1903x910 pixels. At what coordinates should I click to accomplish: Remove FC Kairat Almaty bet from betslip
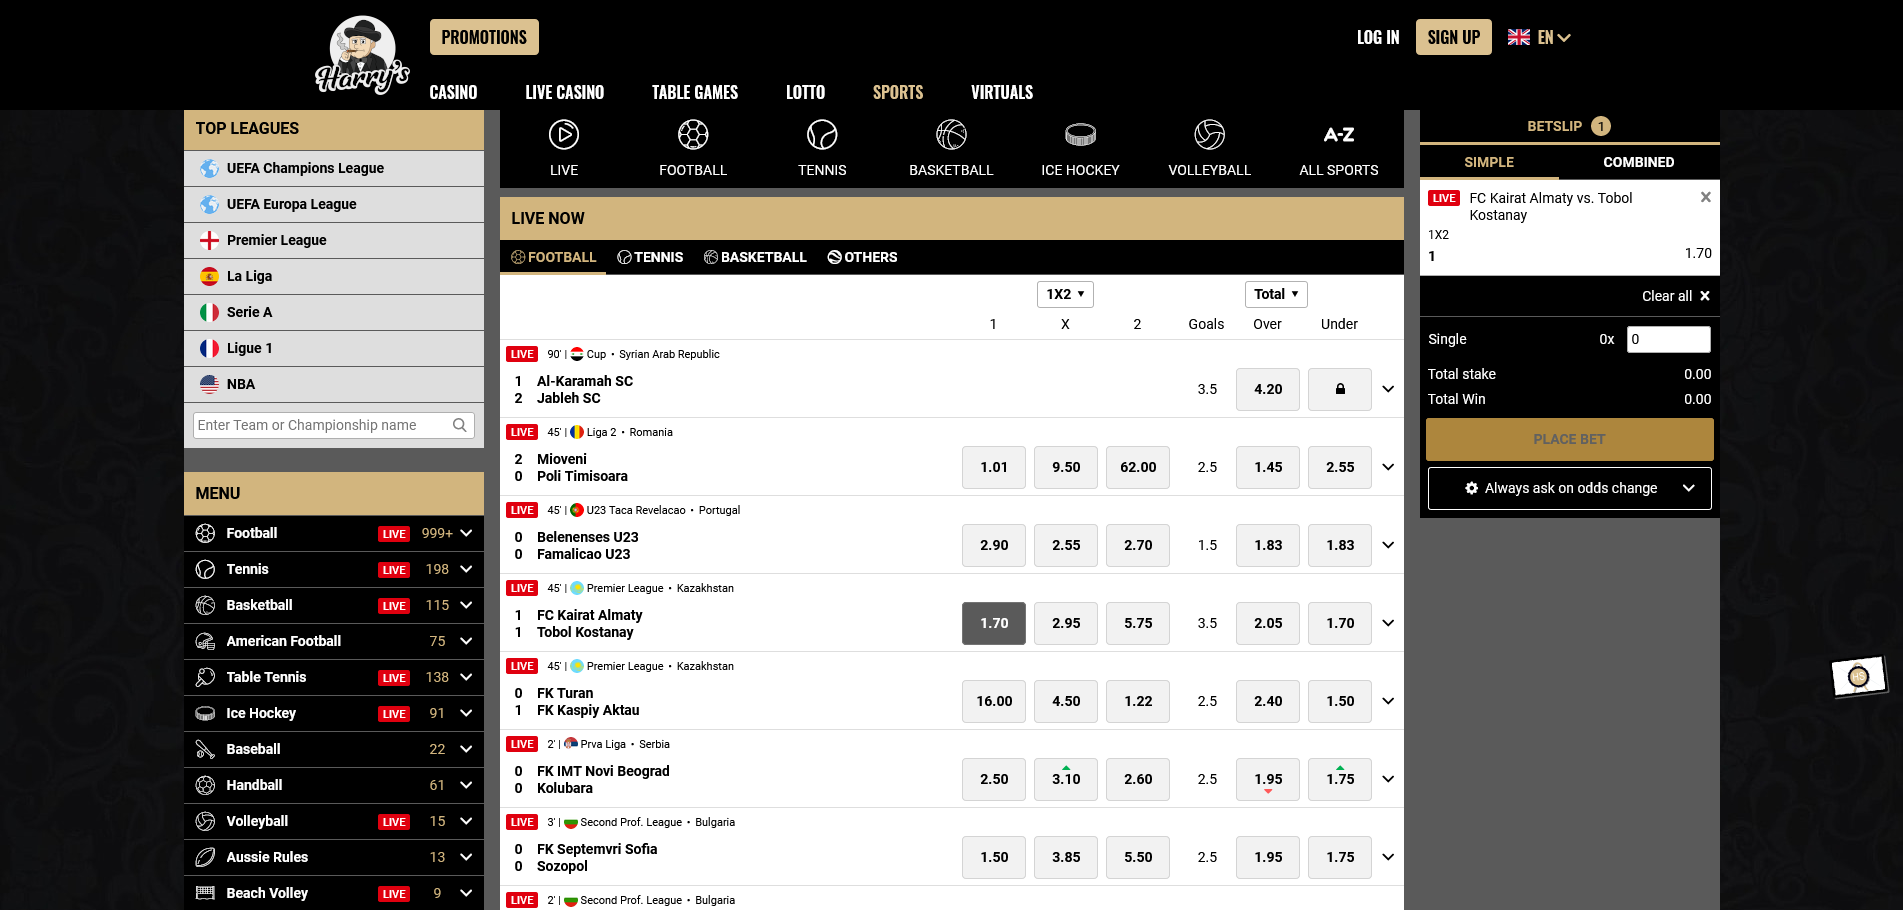click(x=1705, y=198)
